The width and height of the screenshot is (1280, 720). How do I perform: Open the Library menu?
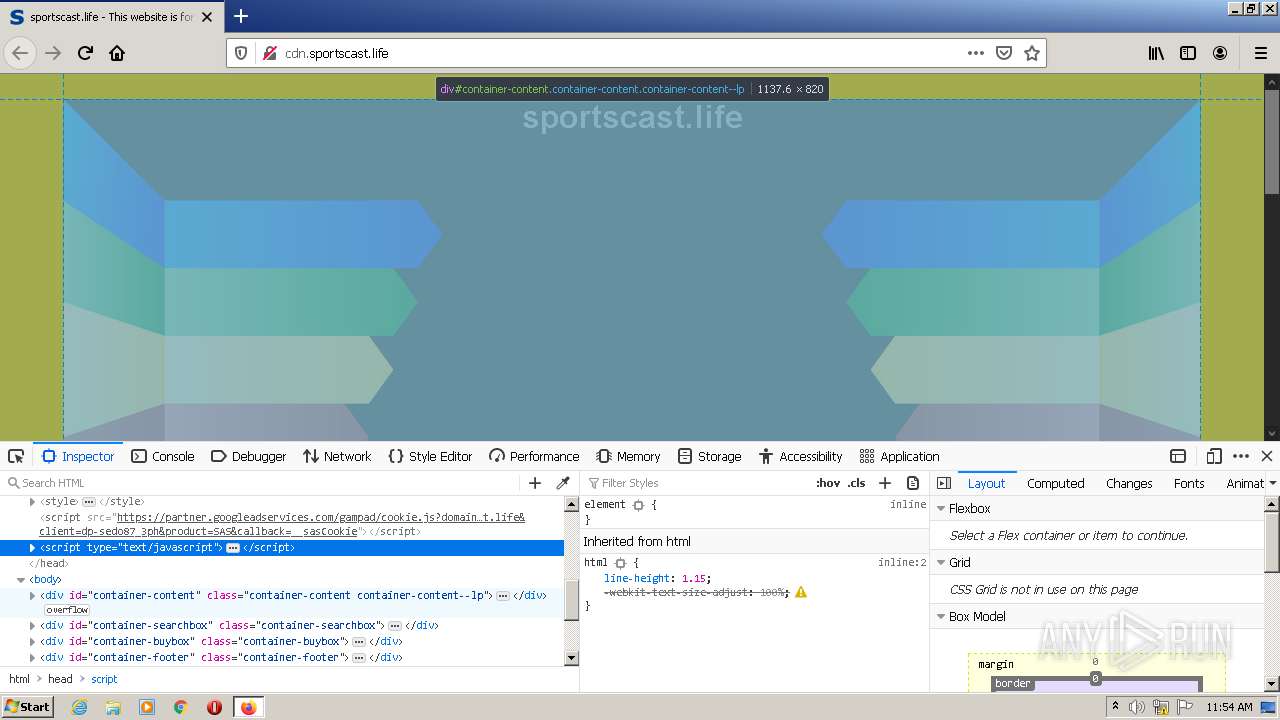(x=1156, y=53)
